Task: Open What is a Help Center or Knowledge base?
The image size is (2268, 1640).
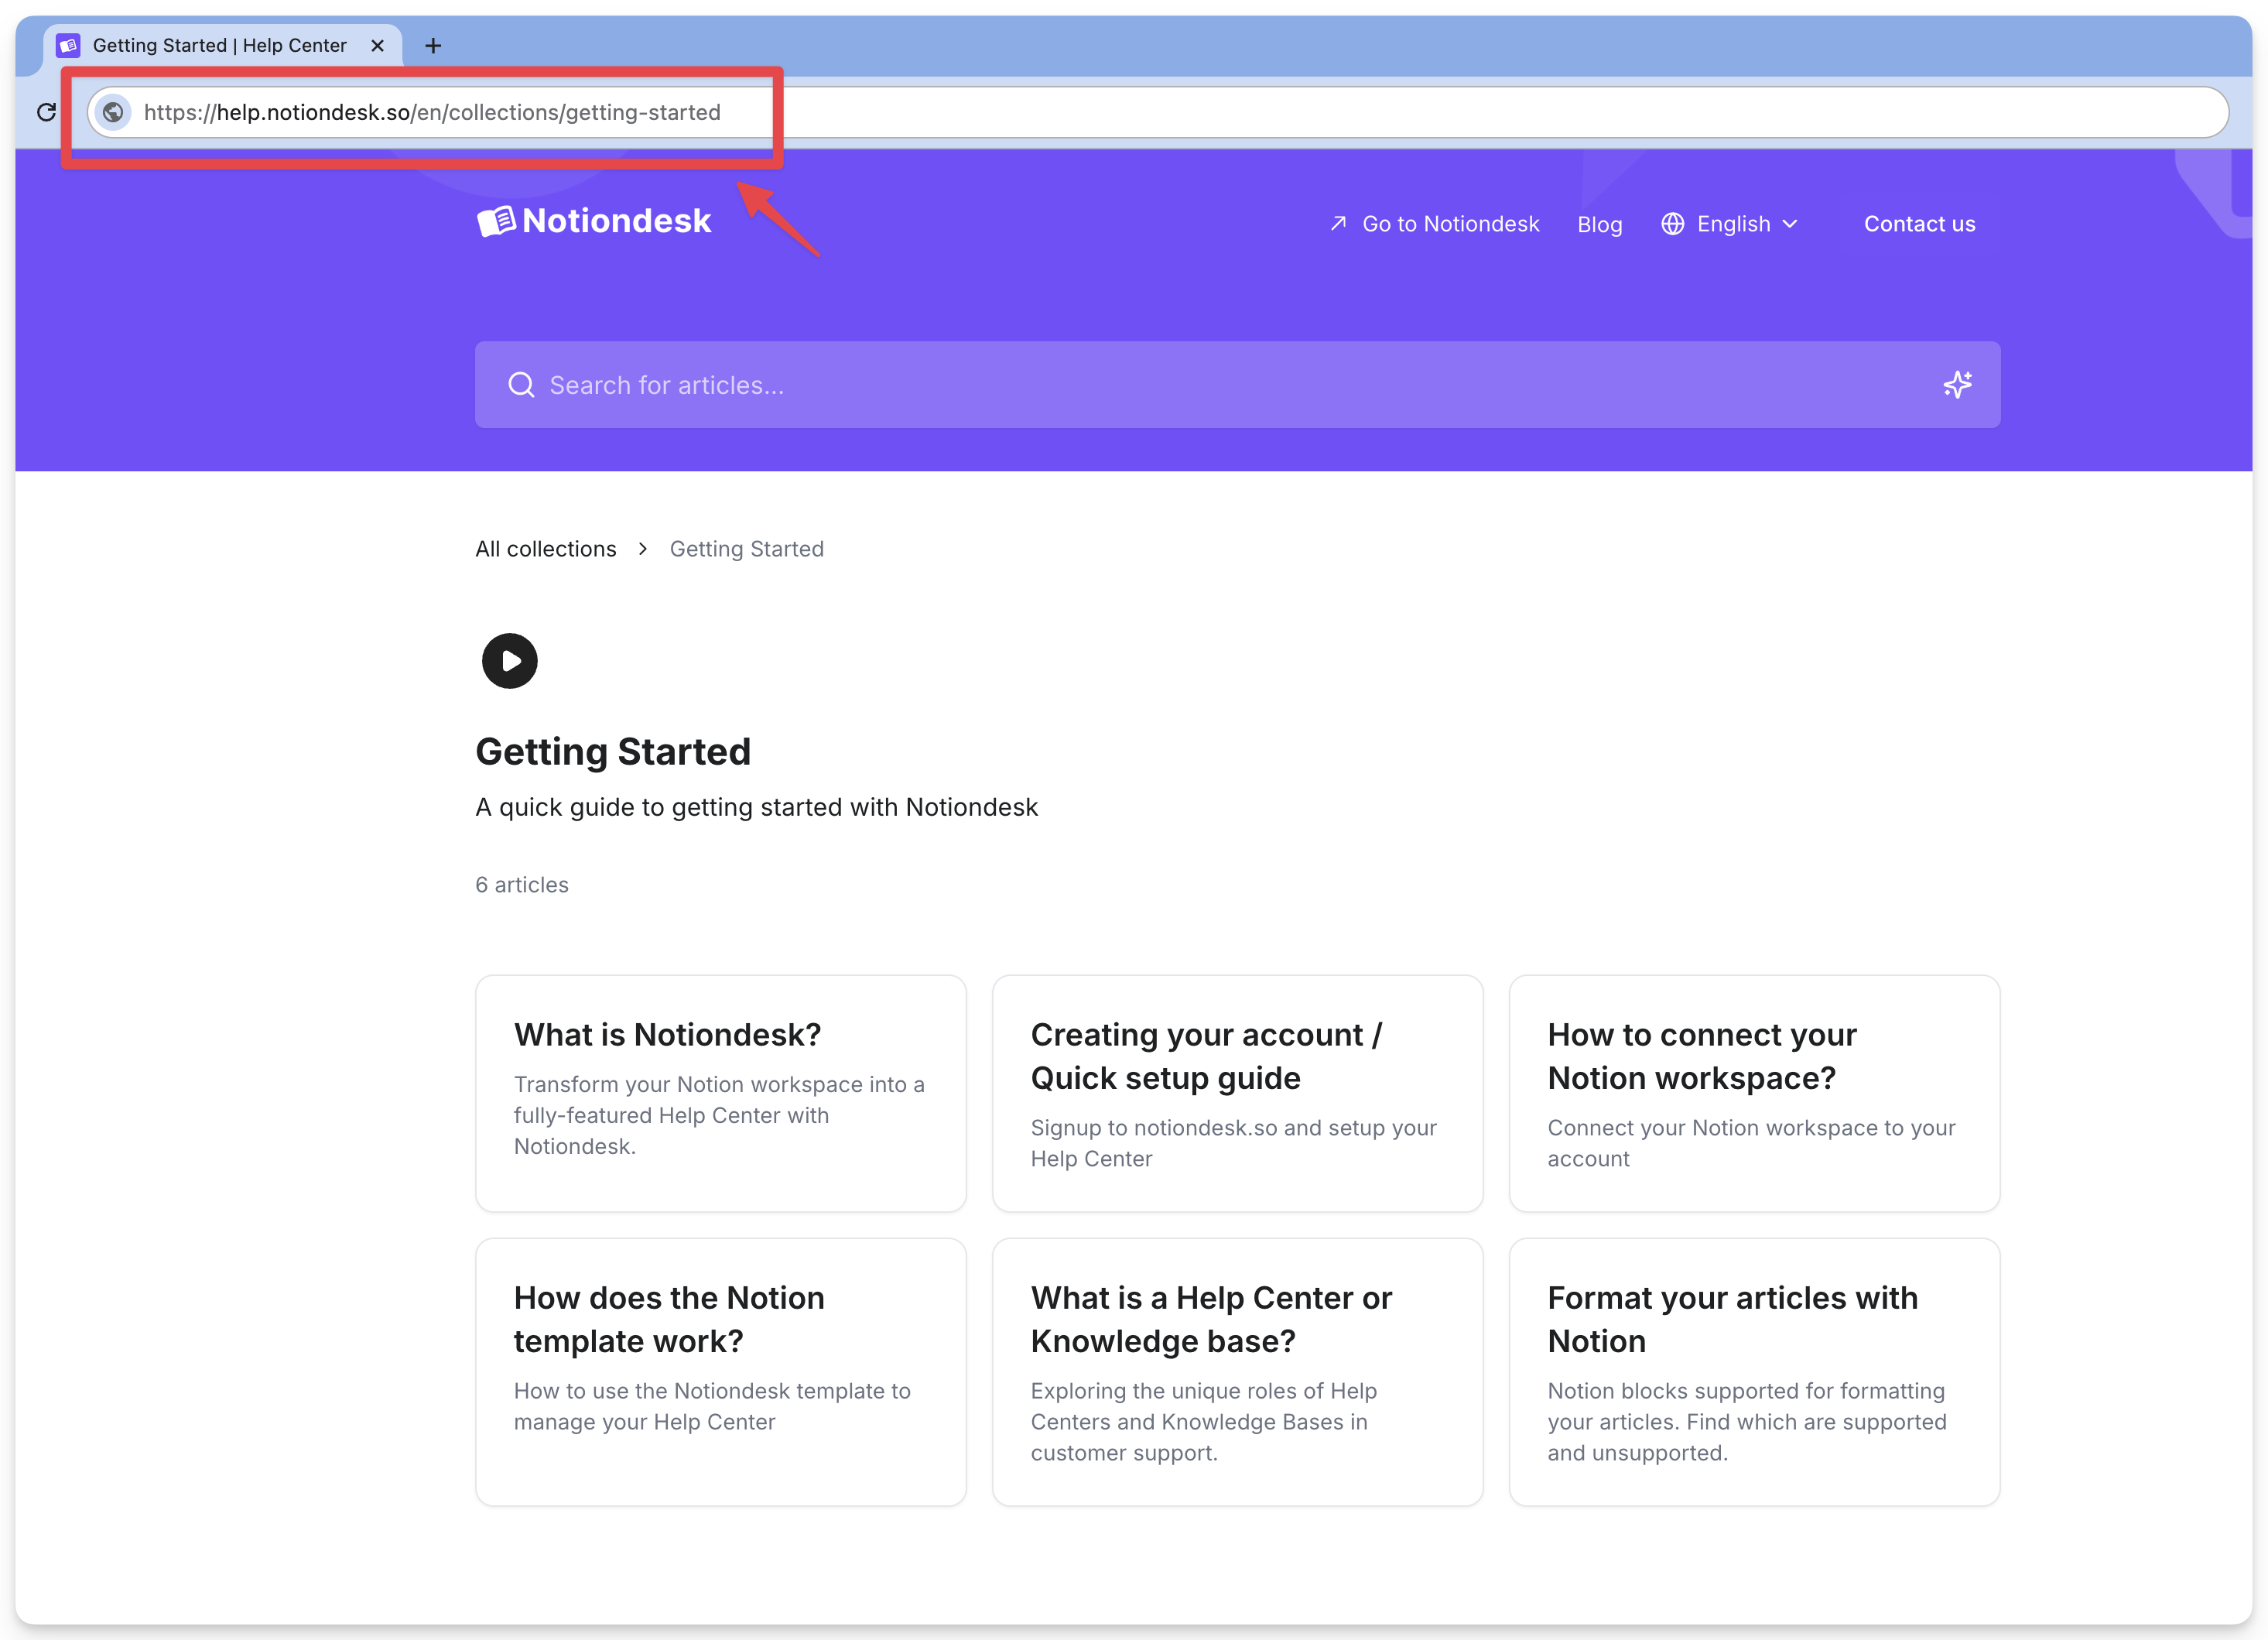Action: click(x=1238, y=1372)
